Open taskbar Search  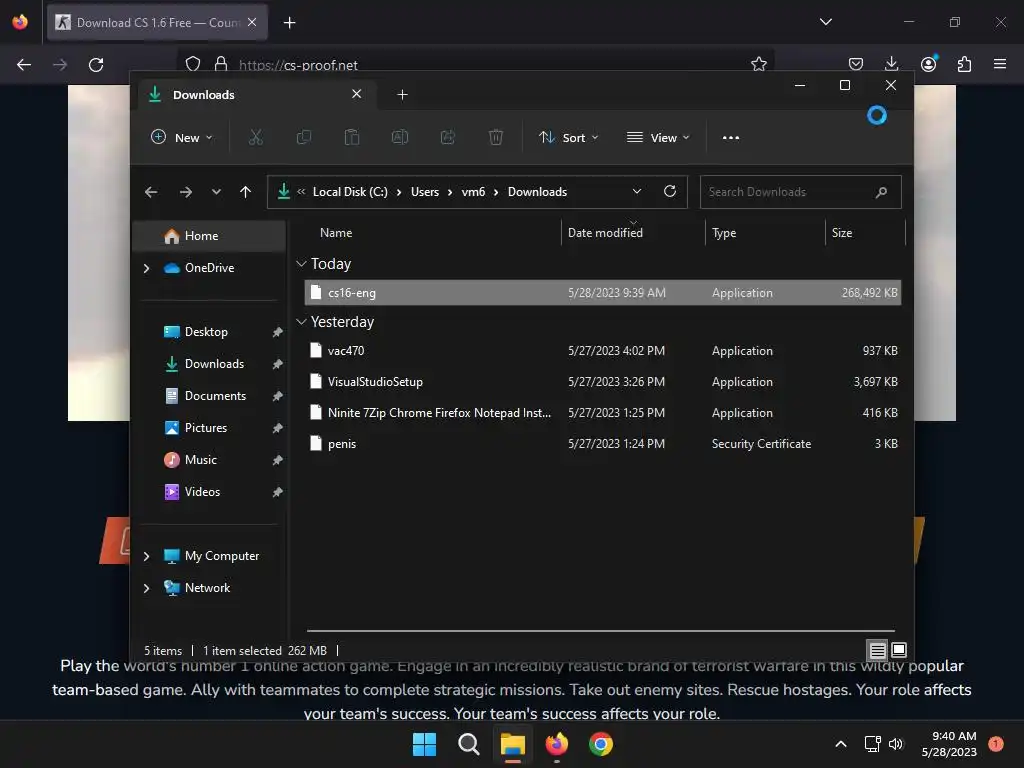pos(468,744)
